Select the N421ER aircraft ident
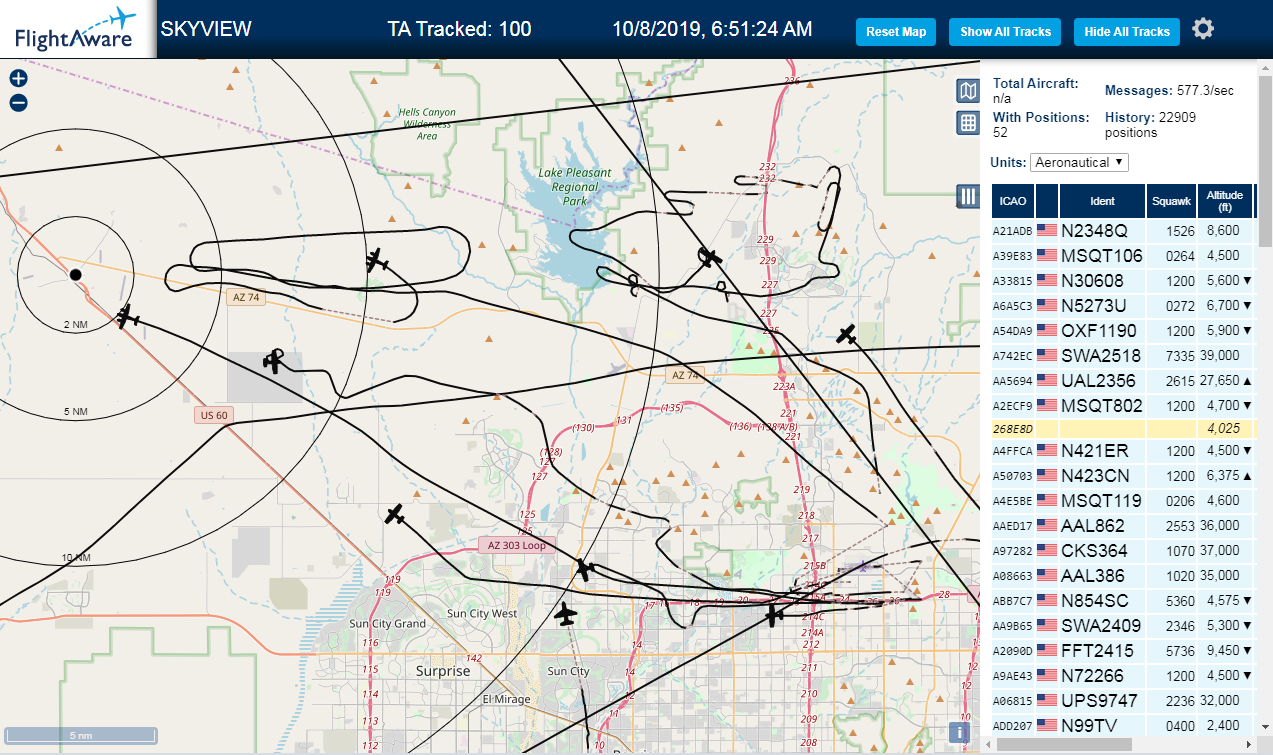The height and width of the screenshot is (755, 1273). click(1094, 450)
